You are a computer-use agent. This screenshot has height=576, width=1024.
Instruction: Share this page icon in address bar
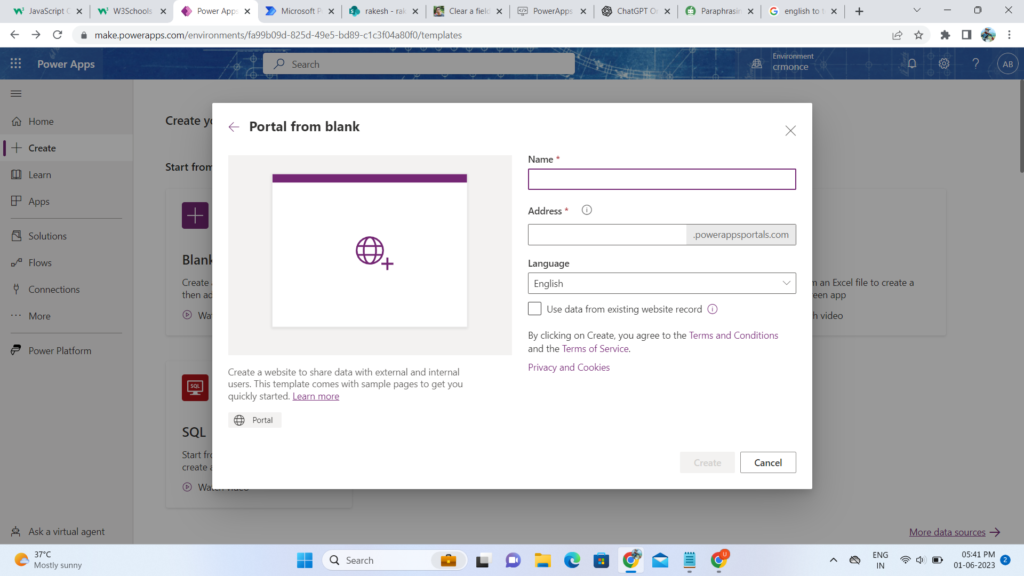click(897, 35)
